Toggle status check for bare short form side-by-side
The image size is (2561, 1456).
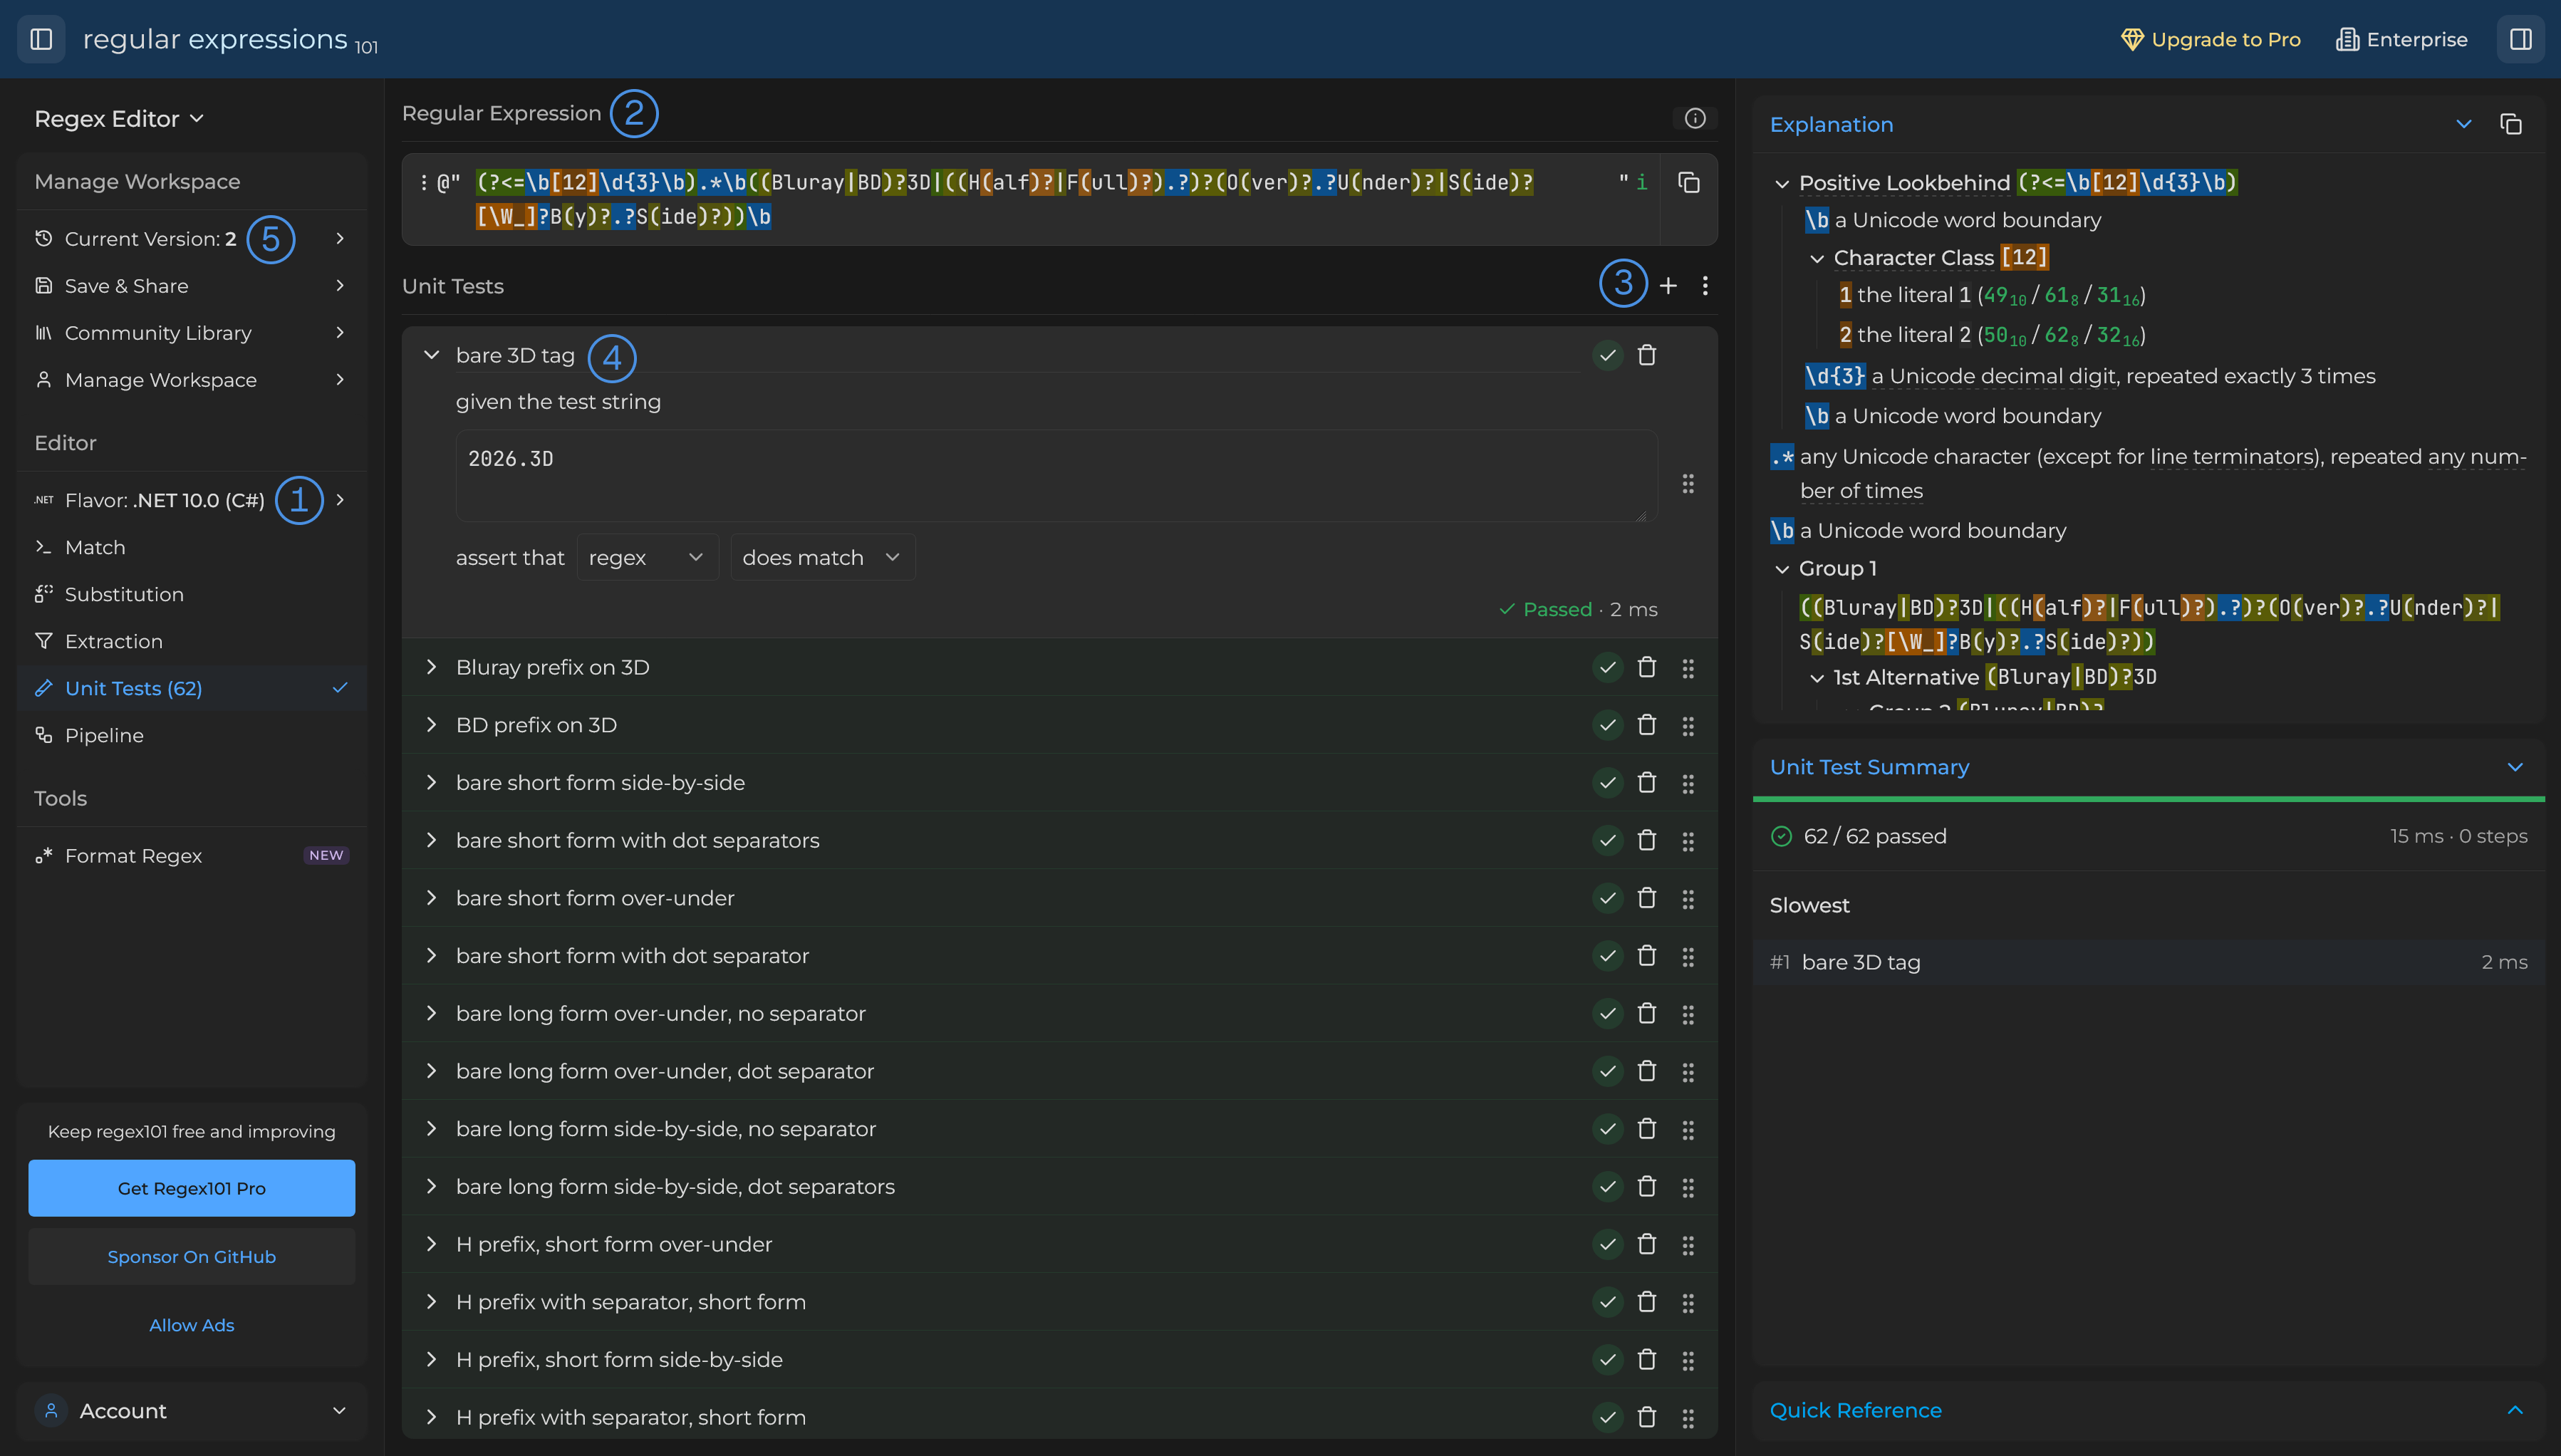[x=1607, y=783]
